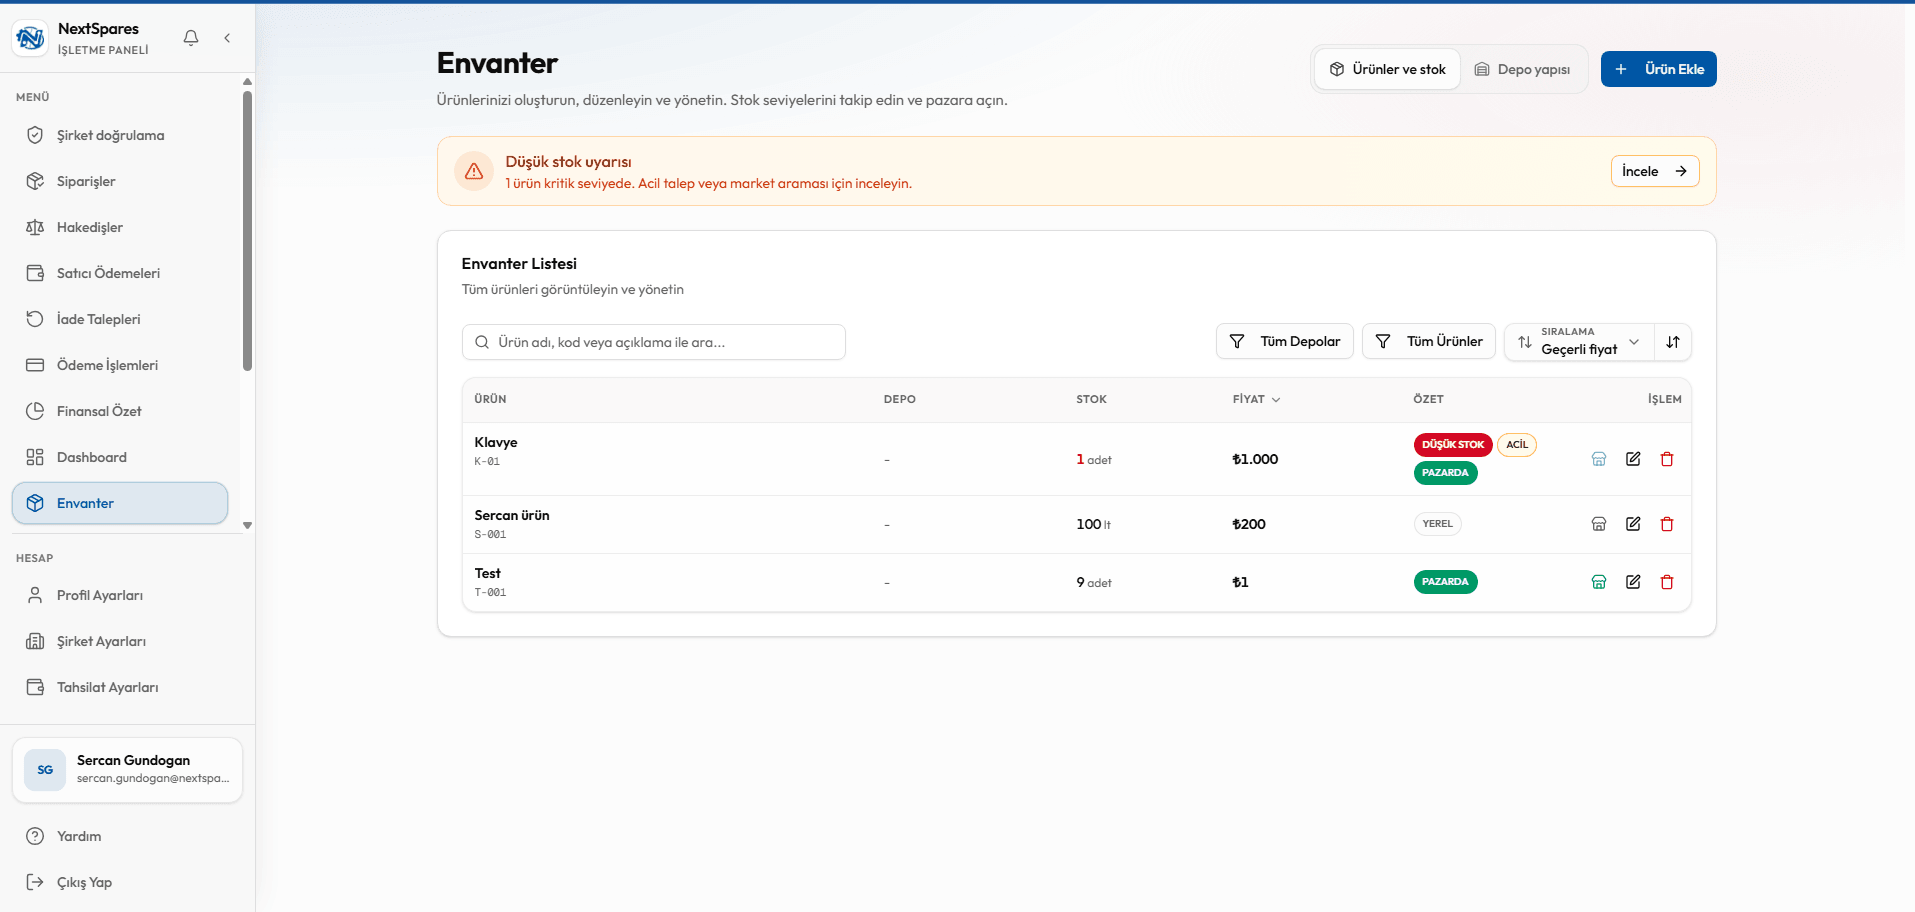Open Yardım help page
Viewport: 1915px width, 912px height.
click(127, 836)
